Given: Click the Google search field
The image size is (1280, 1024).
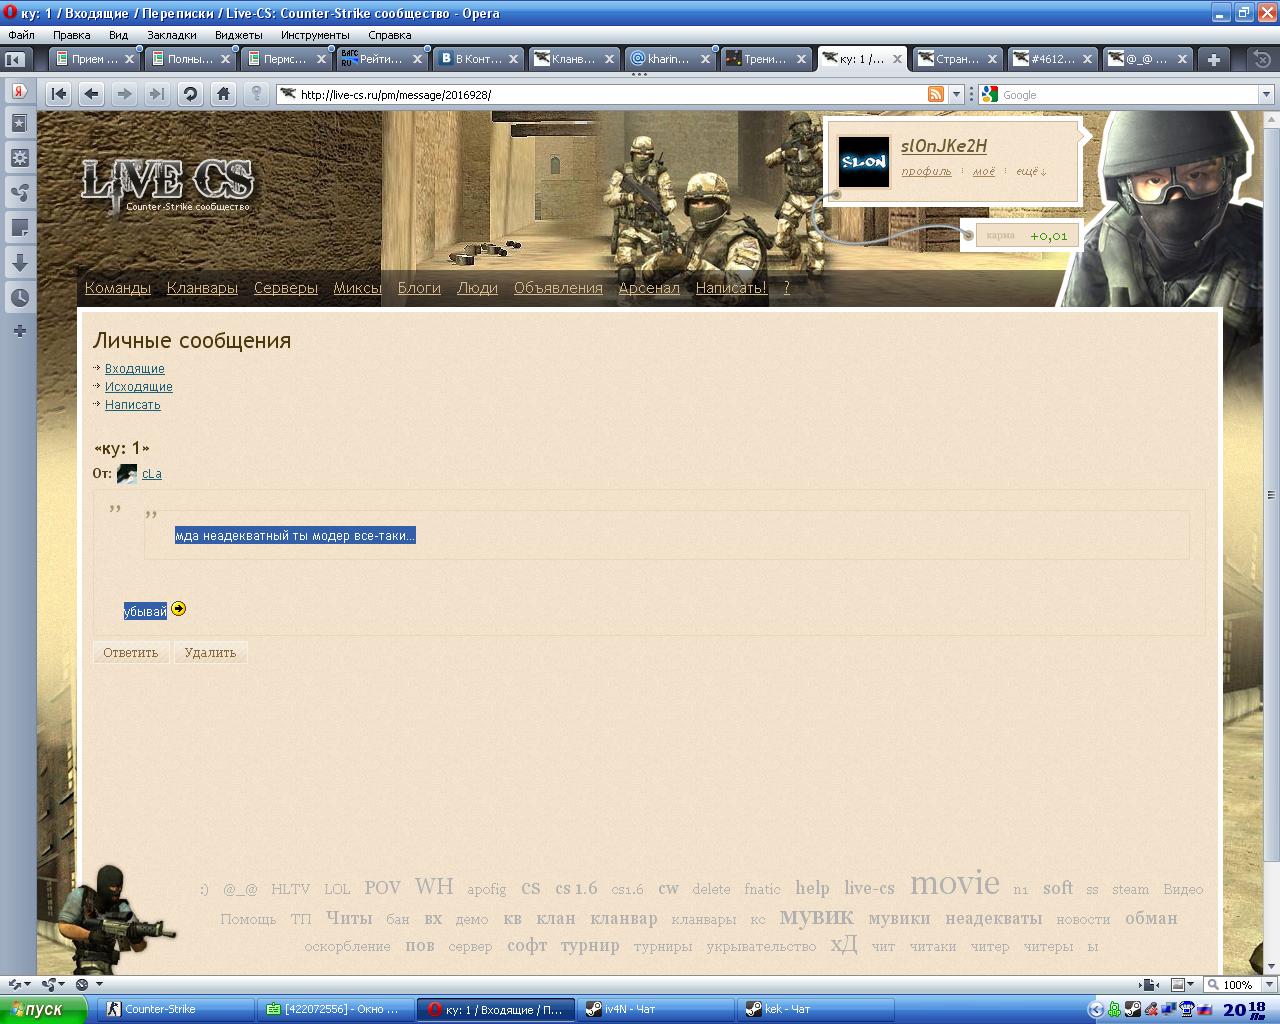Looking at the screenshot, I should pos(1128,95).
